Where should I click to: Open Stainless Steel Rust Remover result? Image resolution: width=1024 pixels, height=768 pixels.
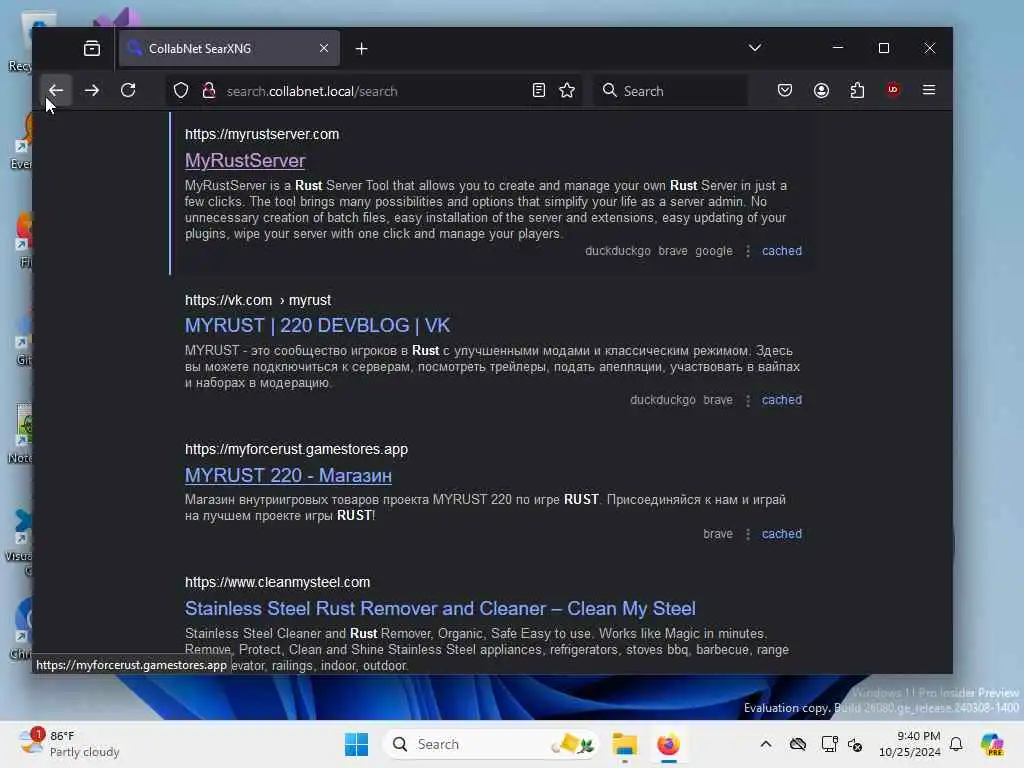pyautogui.click(x=440, y=609)
